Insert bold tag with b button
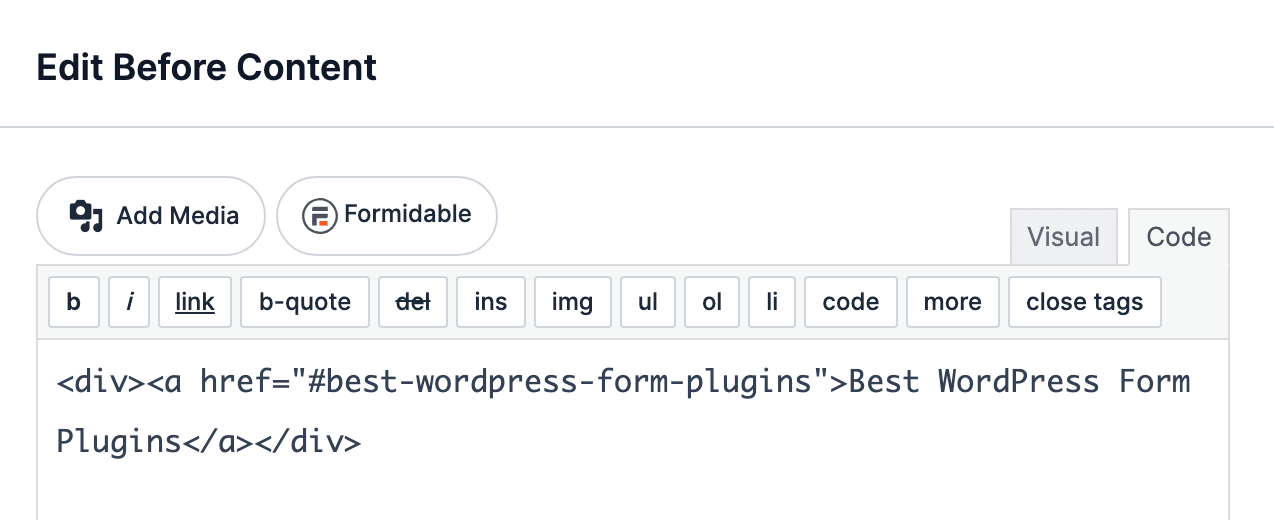The width and height of the screenshot is (1274, 520). (x=74, y=302)
